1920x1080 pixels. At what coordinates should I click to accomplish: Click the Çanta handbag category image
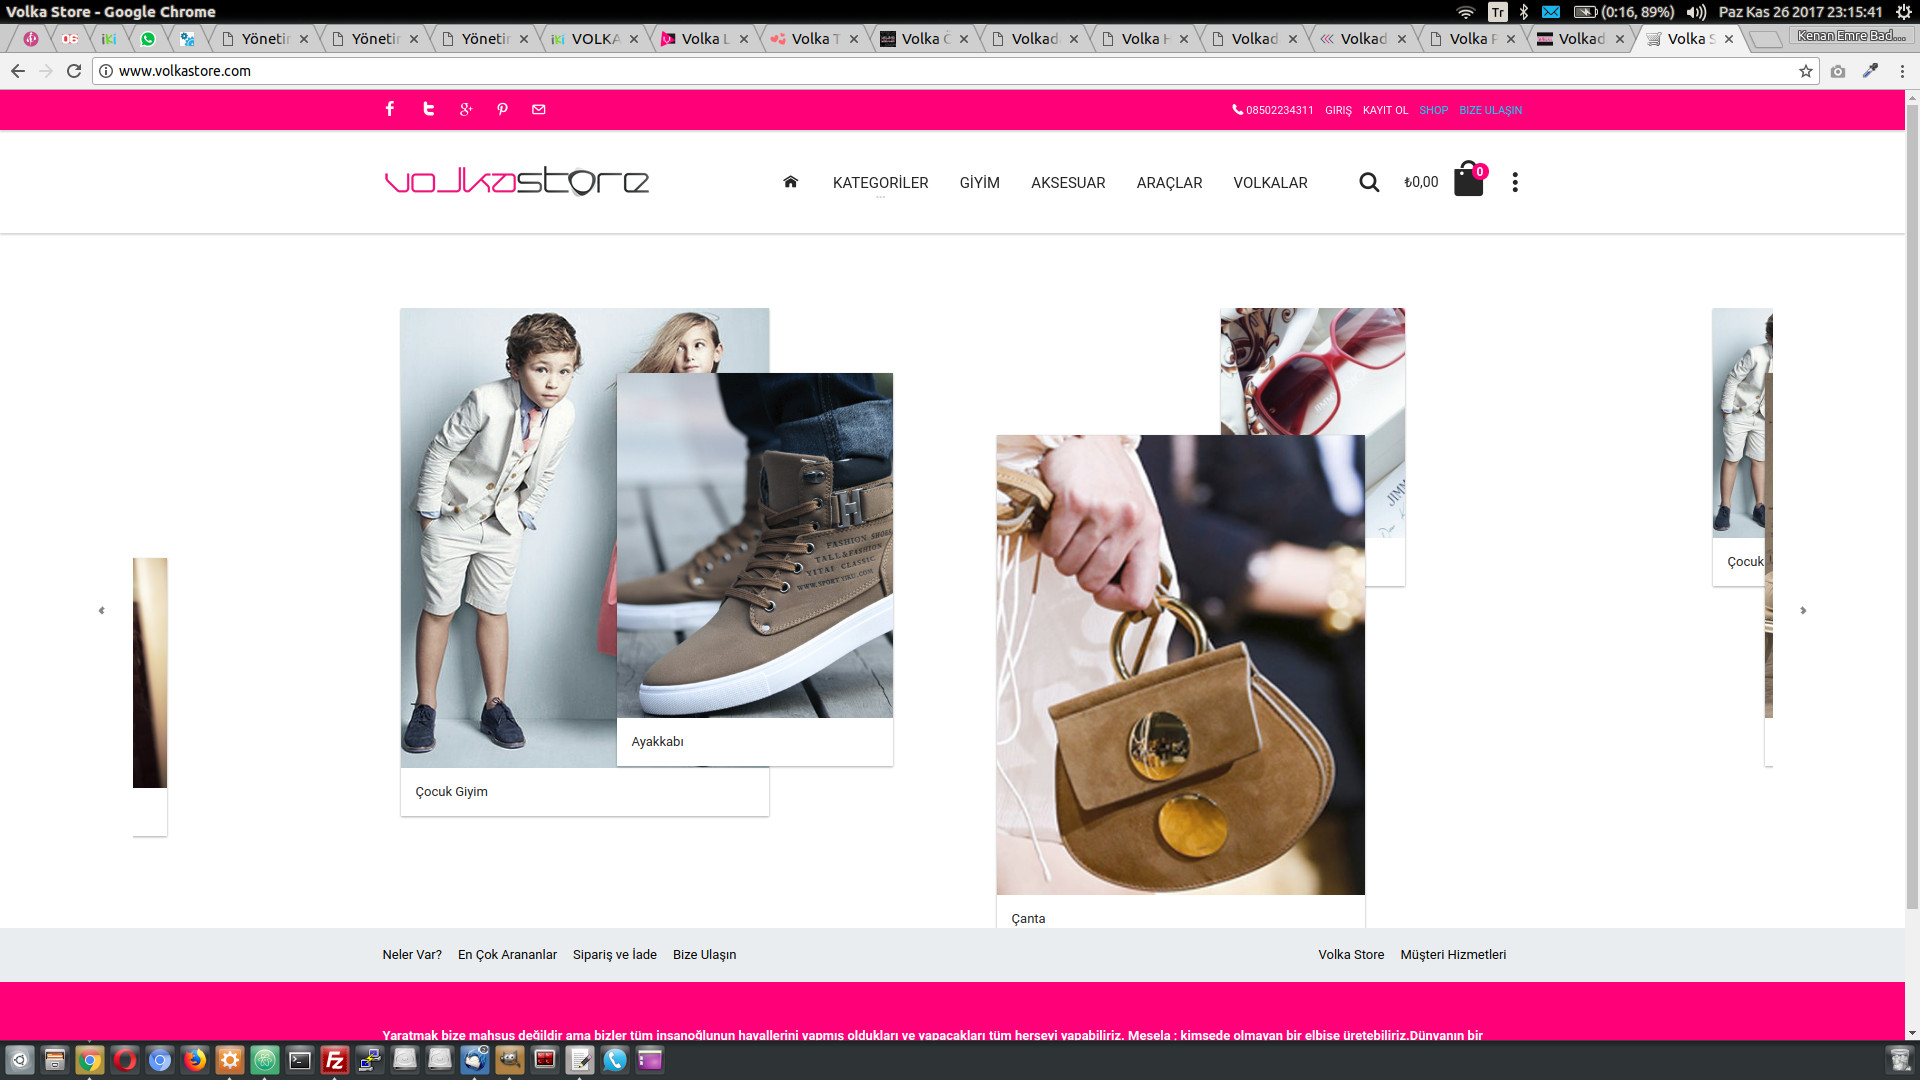click(1180, 665)
